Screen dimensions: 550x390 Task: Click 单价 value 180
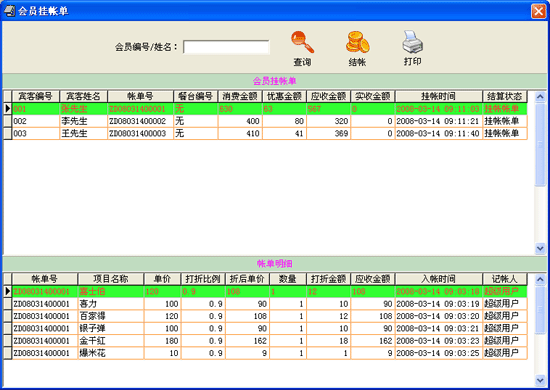pyautogui.click(x=172, y=341)
